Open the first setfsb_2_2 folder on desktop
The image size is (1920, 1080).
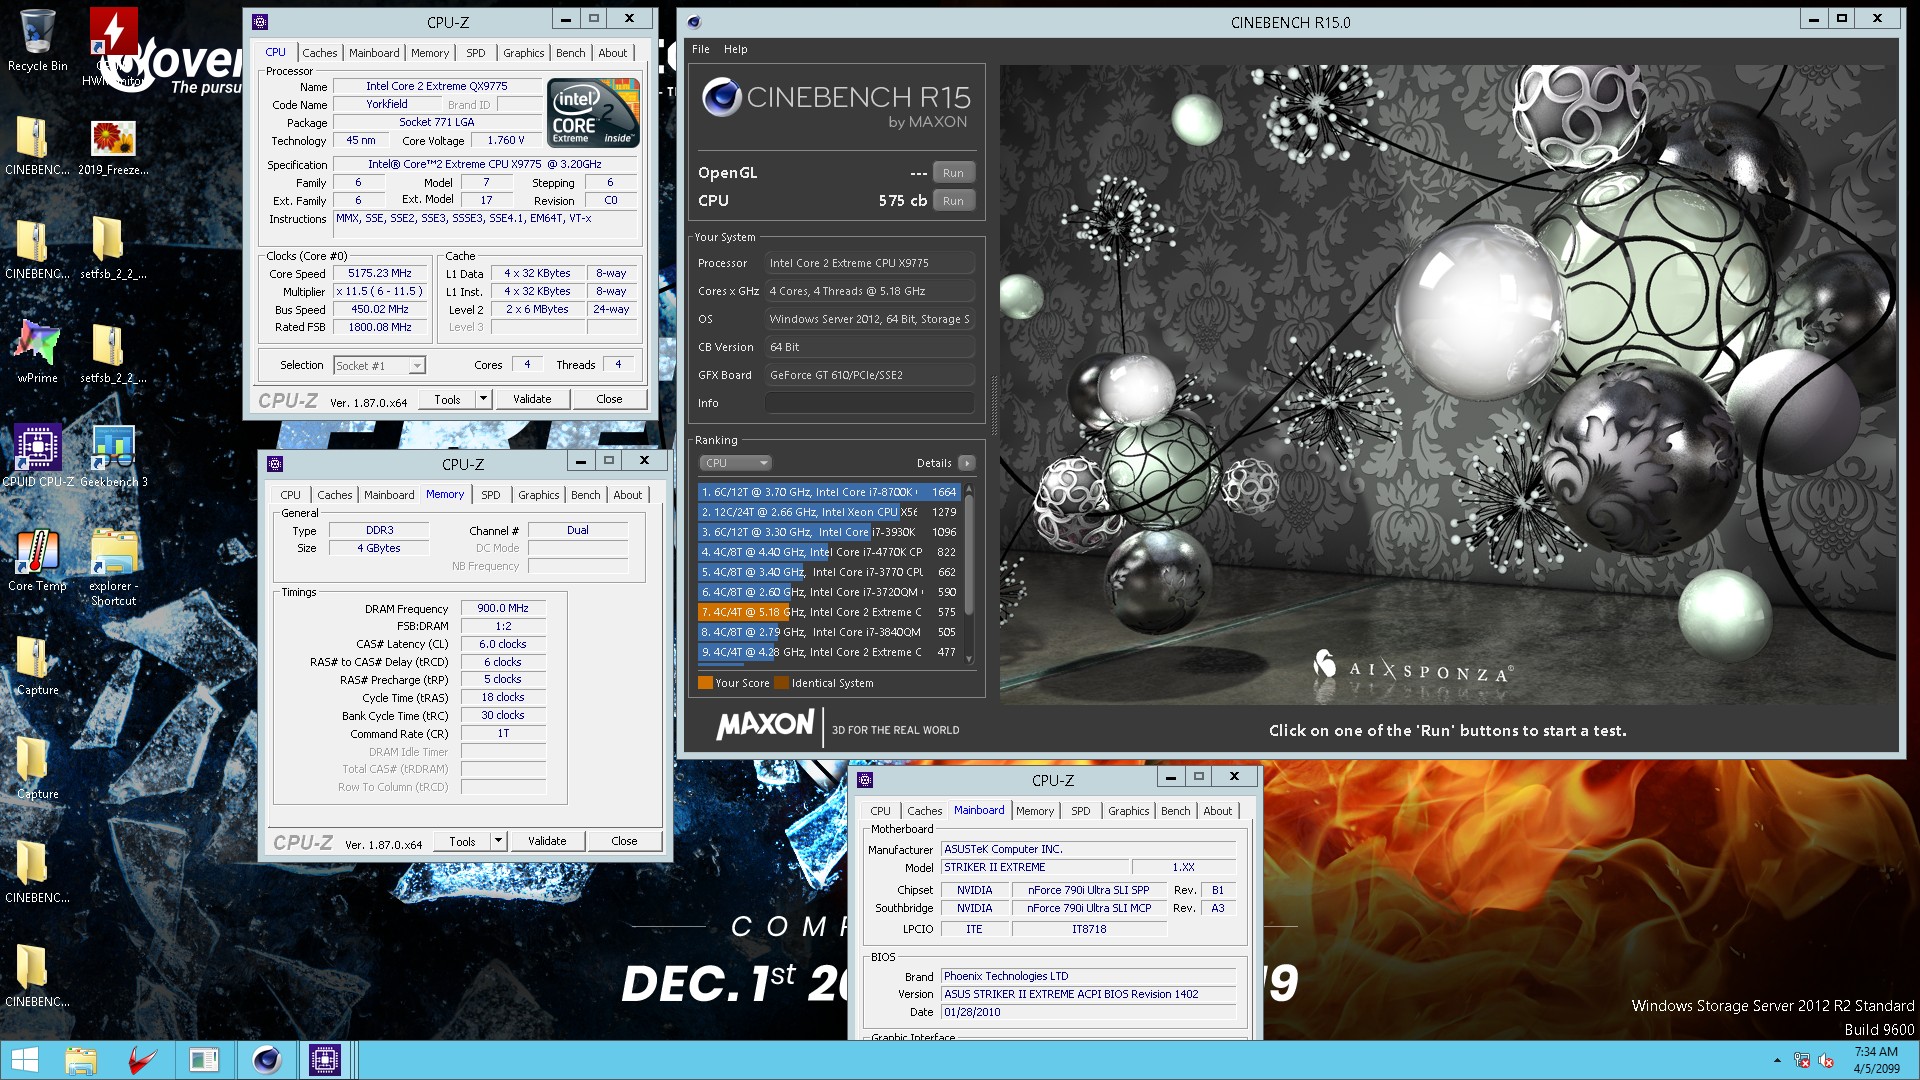[x=113, y=248]
